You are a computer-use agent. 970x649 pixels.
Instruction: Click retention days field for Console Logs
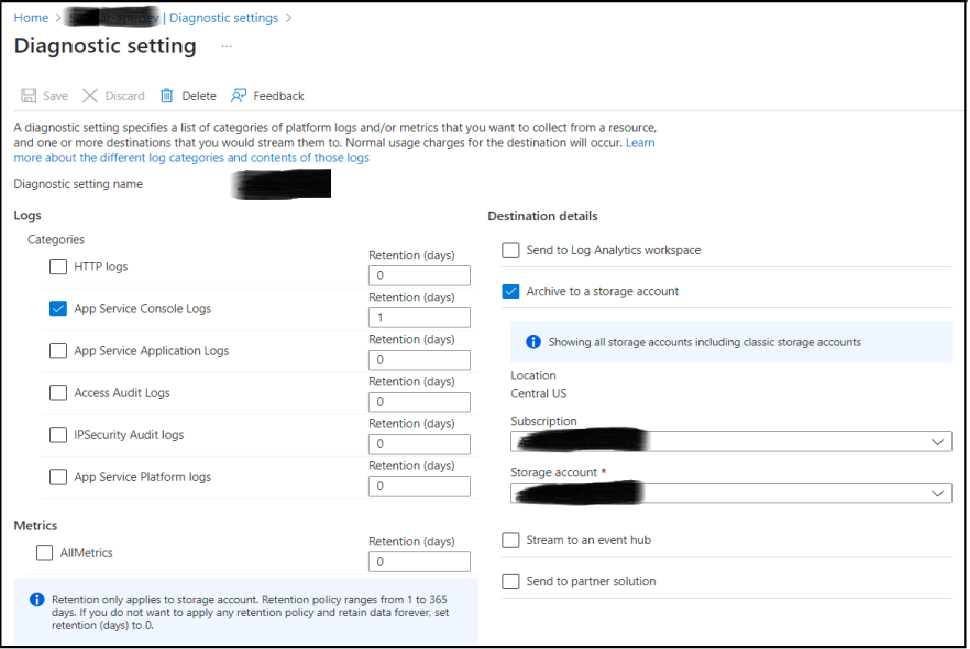point(419,318)
